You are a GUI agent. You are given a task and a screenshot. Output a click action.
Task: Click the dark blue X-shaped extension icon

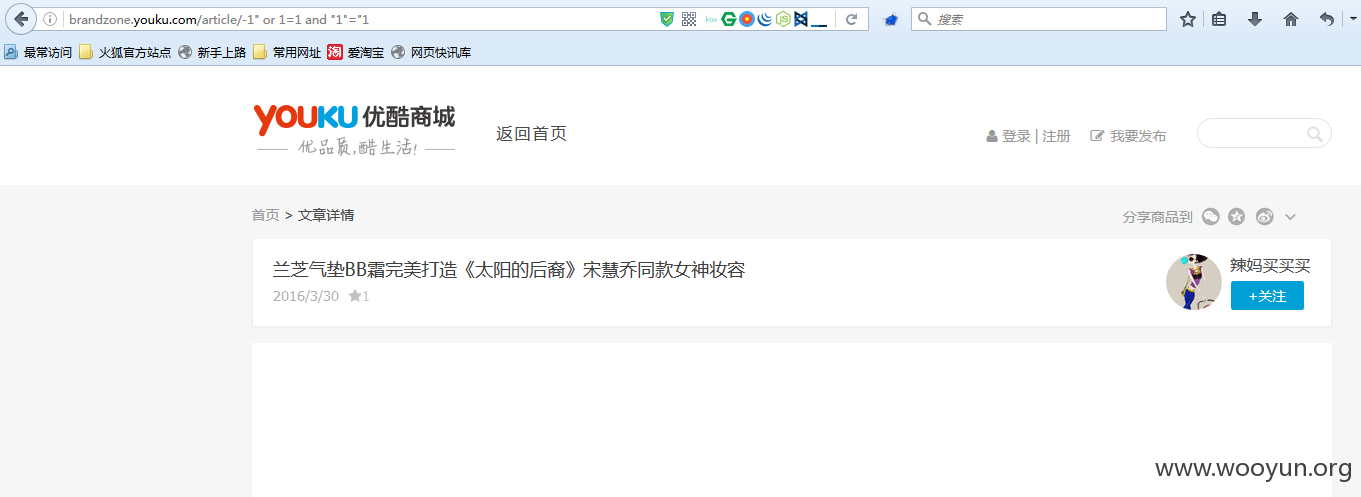[801, 19]
